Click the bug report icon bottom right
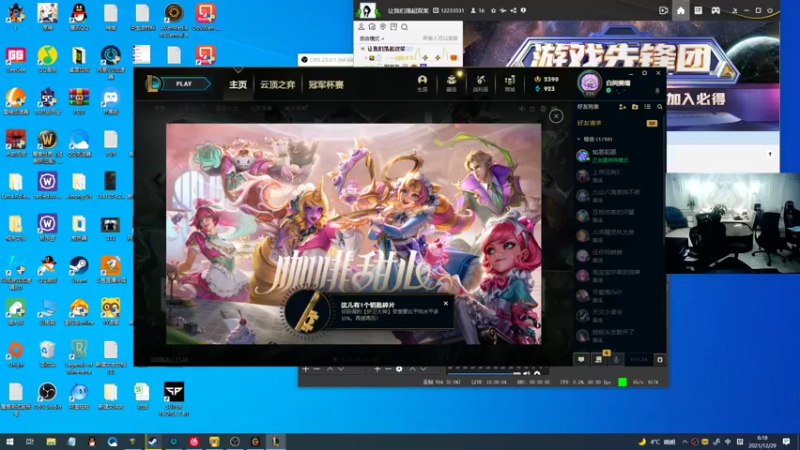Screen dimensions: 800x450 tap(660, 360)
